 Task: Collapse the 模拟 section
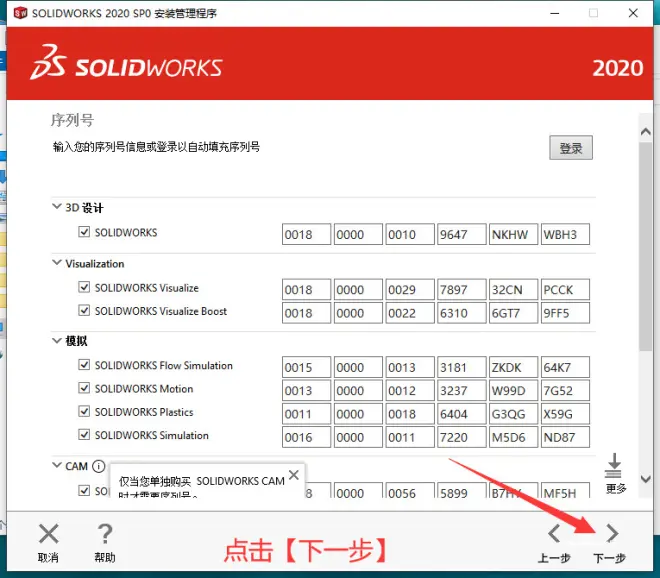[57, 340]
